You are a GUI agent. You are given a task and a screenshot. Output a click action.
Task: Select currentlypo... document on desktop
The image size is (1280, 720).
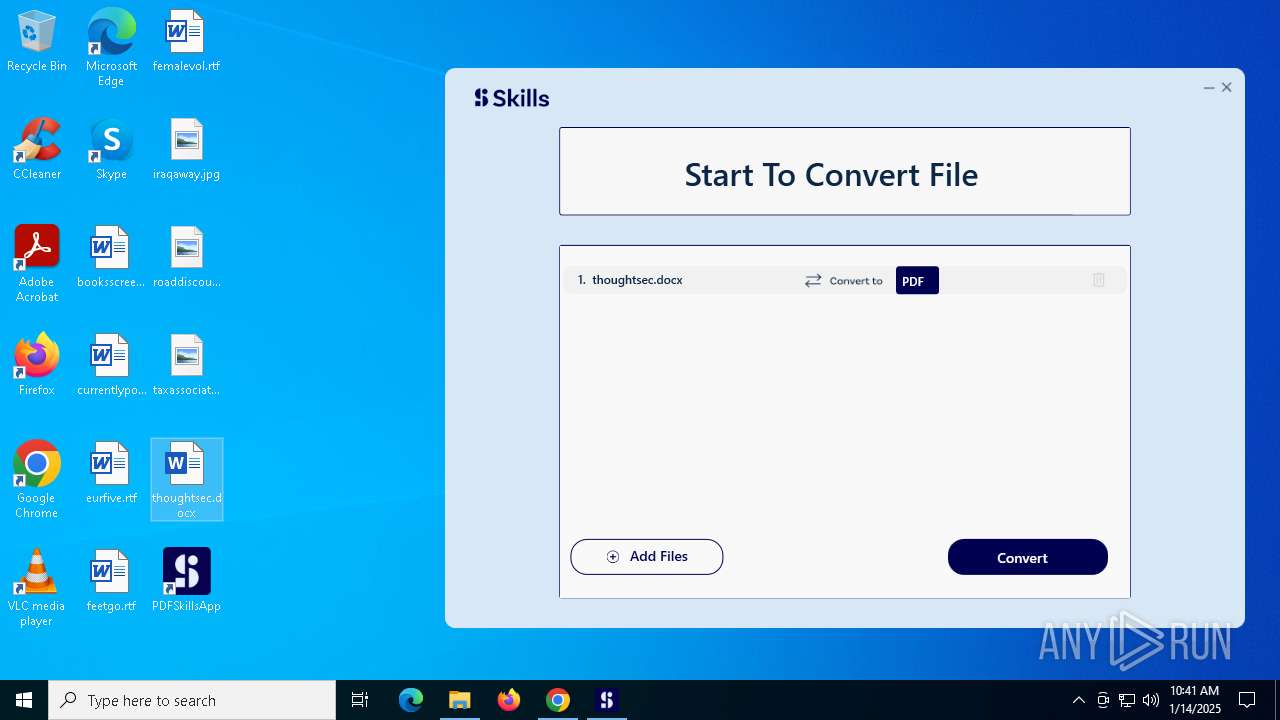click(111, 365)
